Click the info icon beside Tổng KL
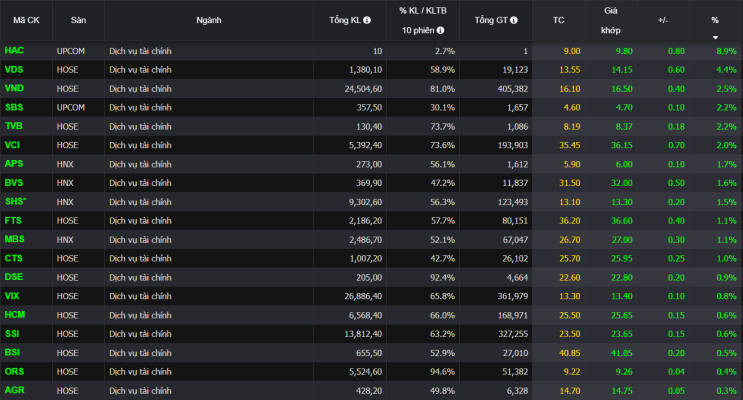 click(367, 20)
